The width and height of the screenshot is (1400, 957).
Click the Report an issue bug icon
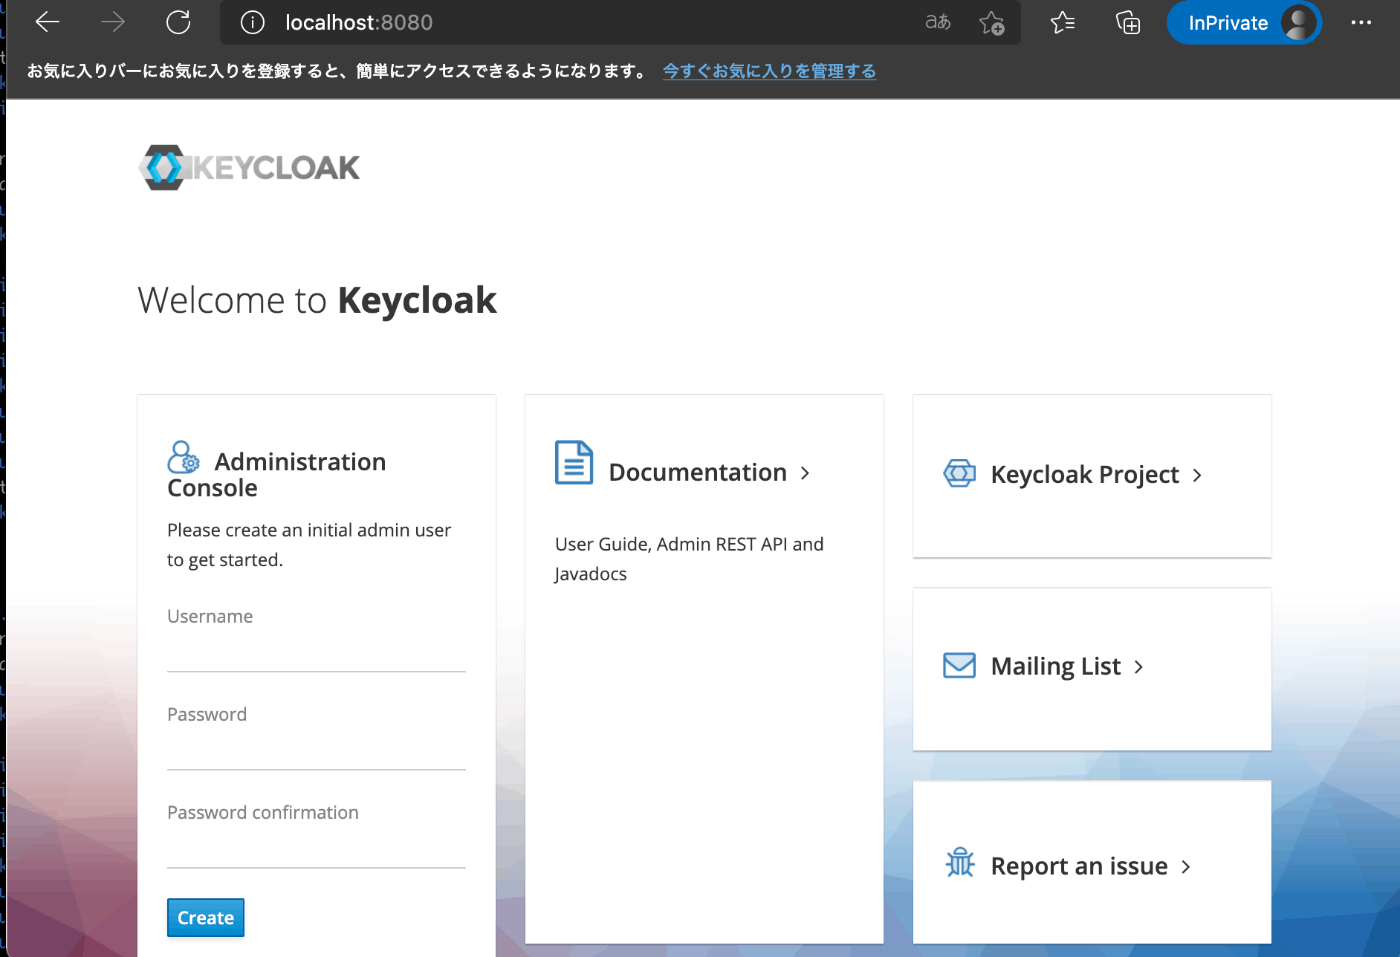960,862
